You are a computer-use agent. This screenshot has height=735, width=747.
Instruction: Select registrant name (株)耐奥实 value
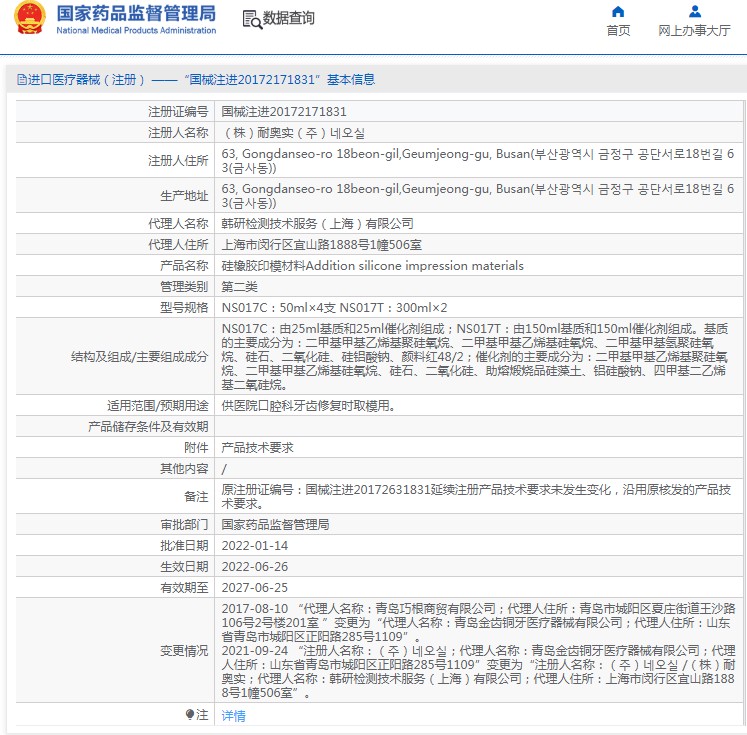pos(293,133)
